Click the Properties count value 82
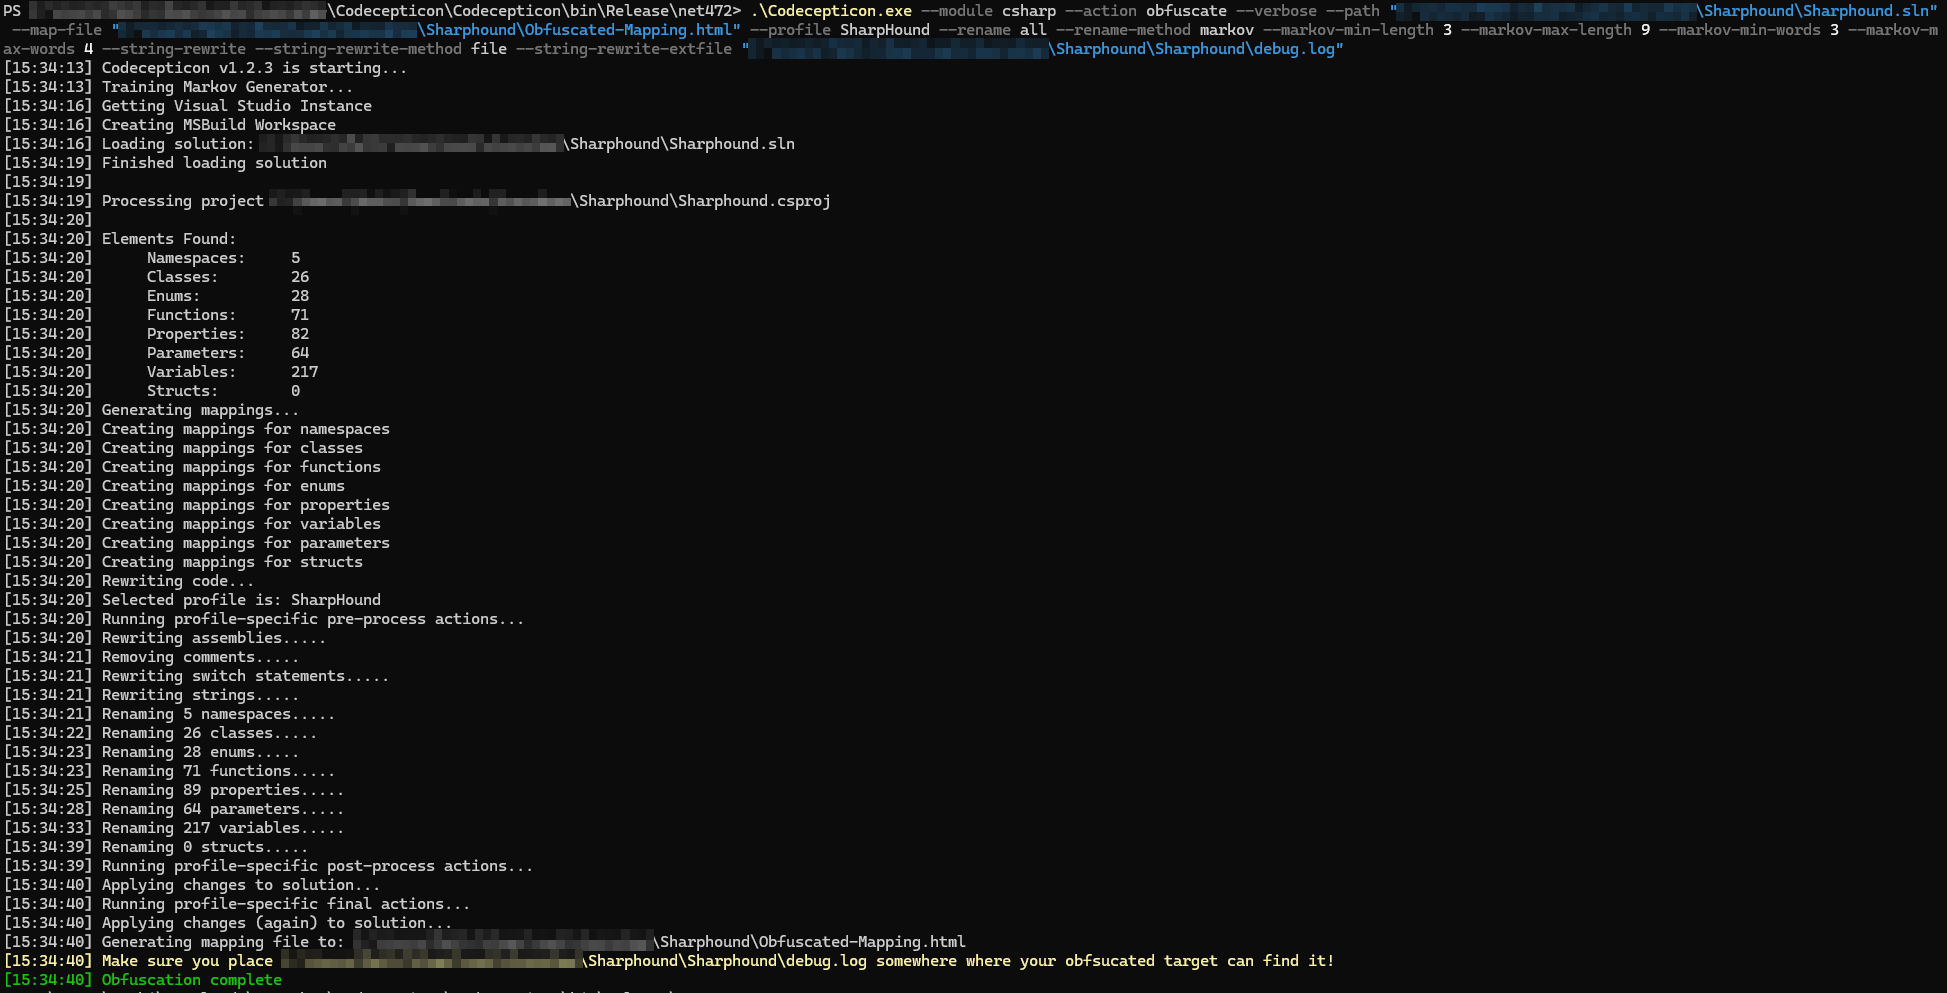The image size is (1947, 993). pyautogui.click(x=300, y=334)
